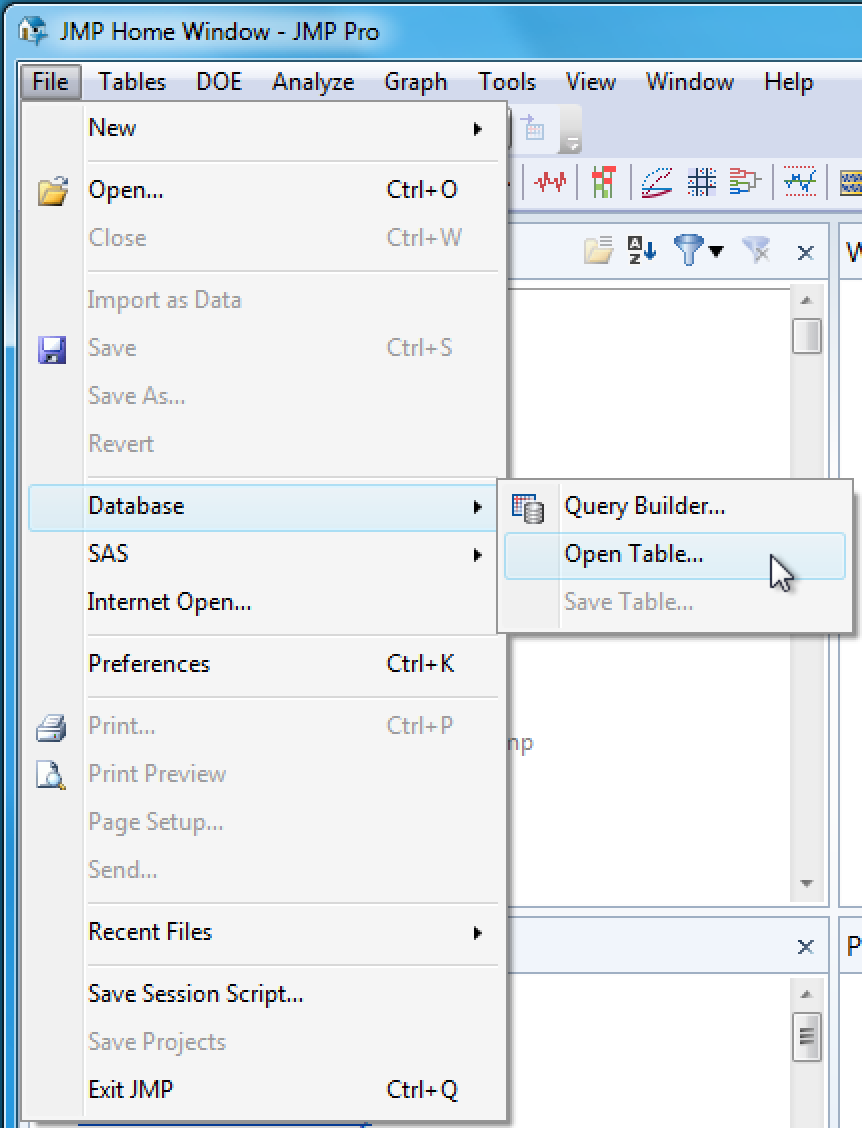Viewport: 862px width, 1128px height.
Task: Click the open folder icon beside Open...
Action: click(53, 190)
